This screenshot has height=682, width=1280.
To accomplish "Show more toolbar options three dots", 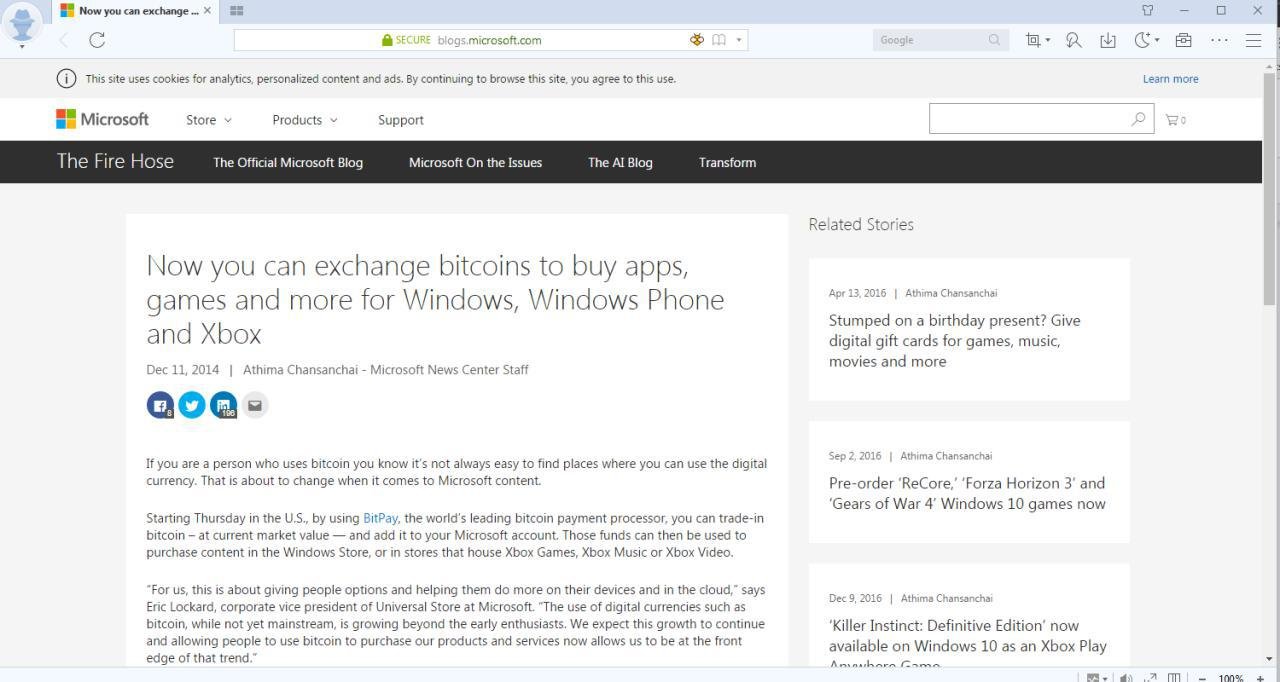I will 1219,40.
